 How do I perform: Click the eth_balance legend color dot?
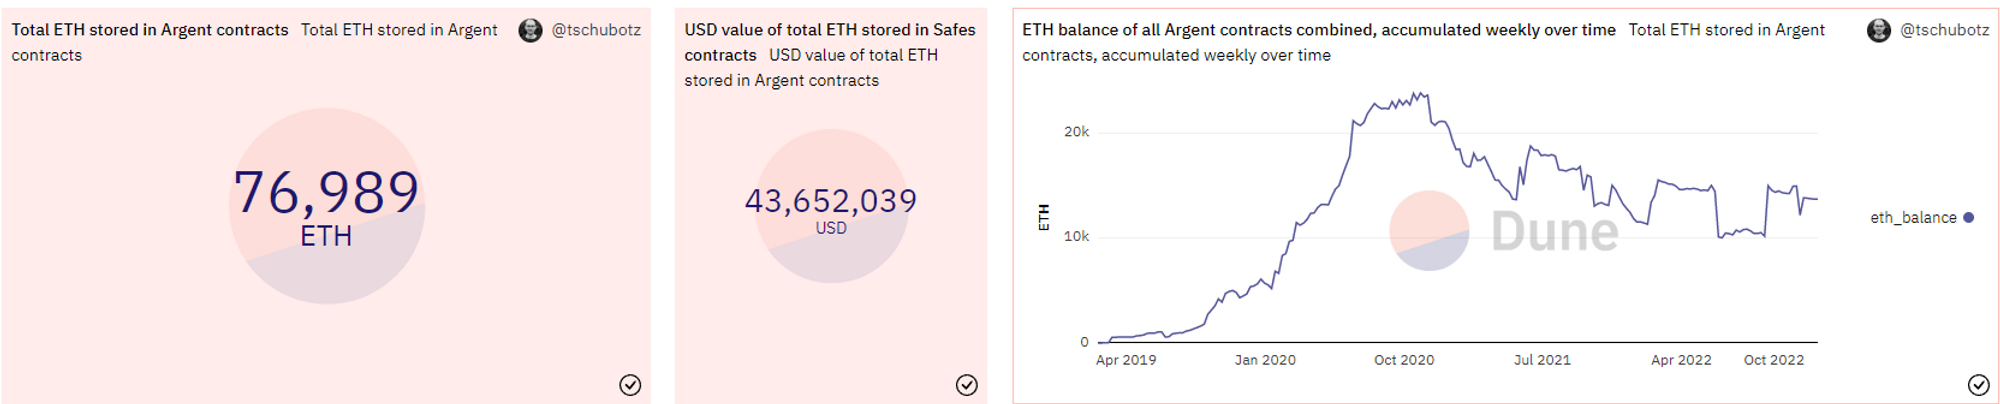(1969, 217)
